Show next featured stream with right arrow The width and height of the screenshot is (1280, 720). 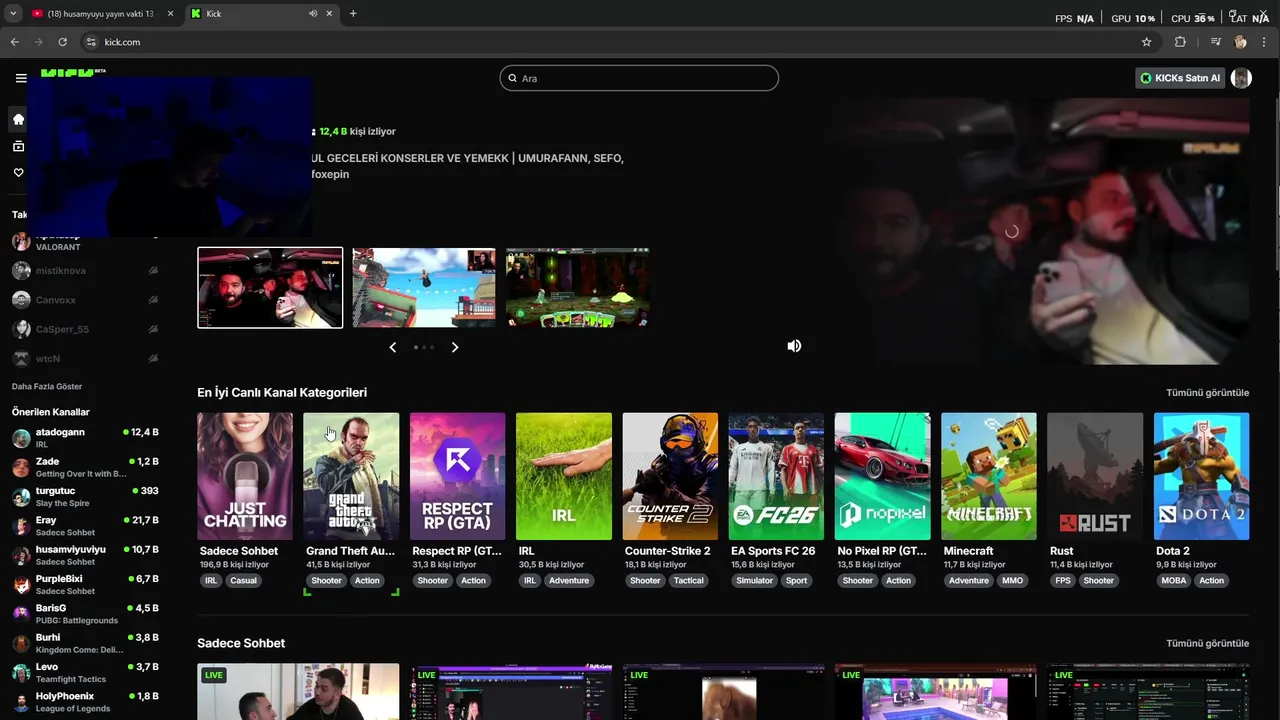455,347
